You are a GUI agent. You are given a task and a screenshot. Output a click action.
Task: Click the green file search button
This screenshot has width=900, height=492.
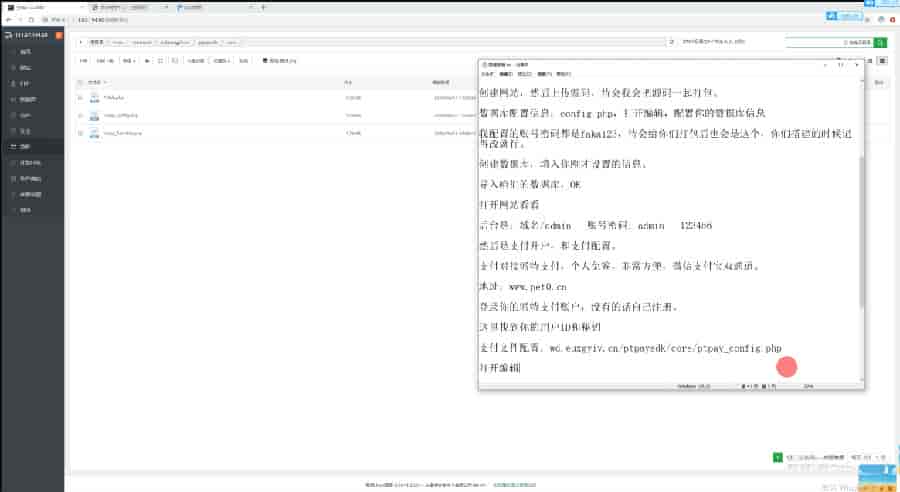(x=880, y=43)
